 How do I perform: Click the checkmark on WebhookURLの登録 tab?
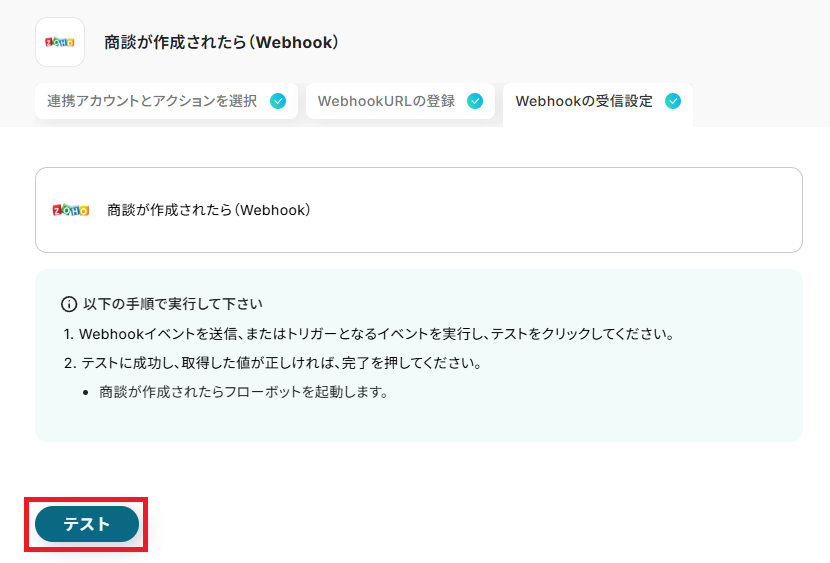[475, 101]
